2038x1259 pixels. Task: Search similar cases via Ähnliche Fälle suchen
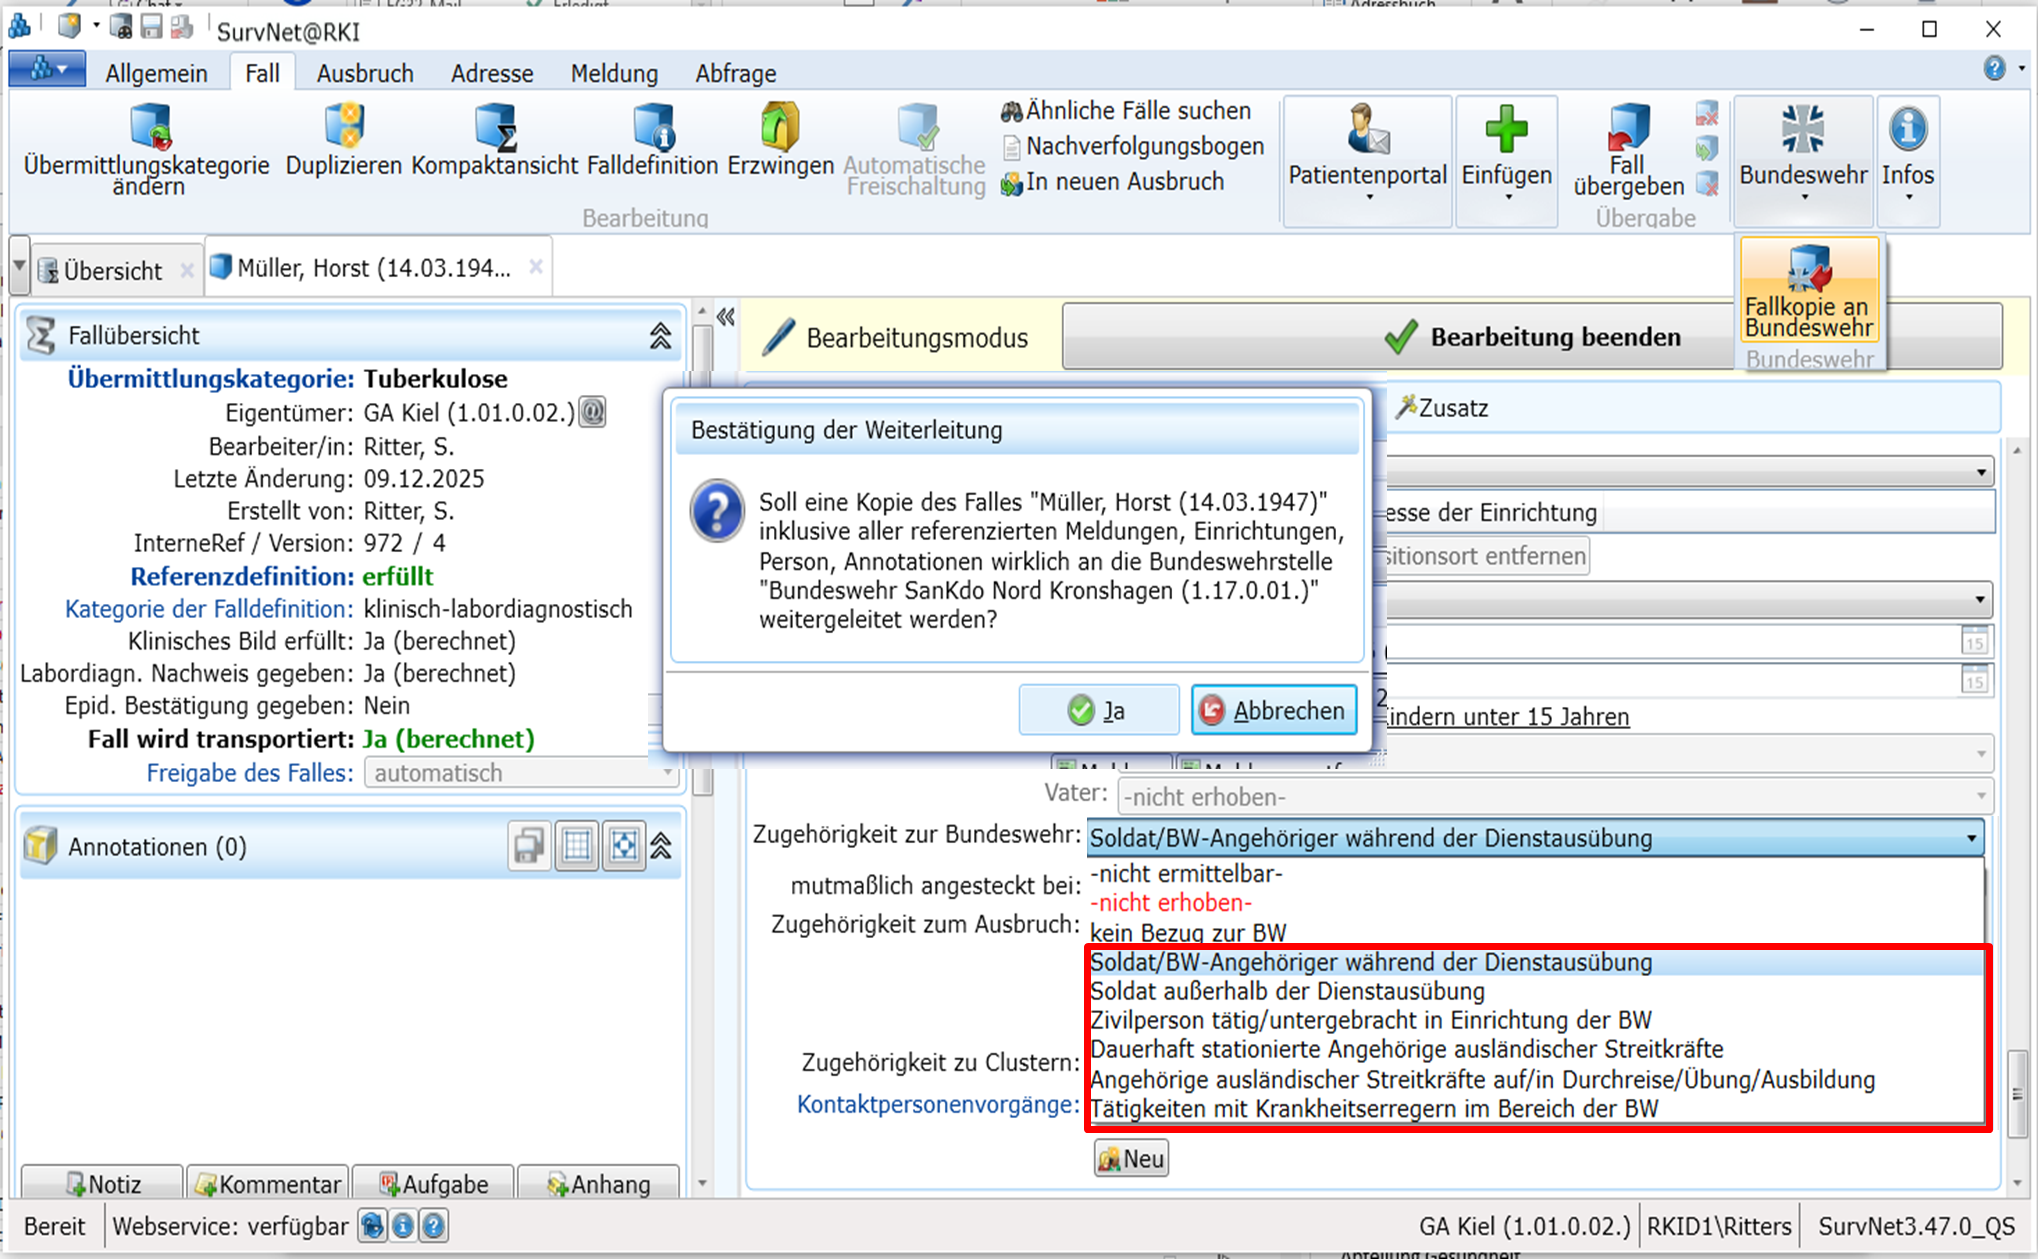click(x=1127, y=111)
